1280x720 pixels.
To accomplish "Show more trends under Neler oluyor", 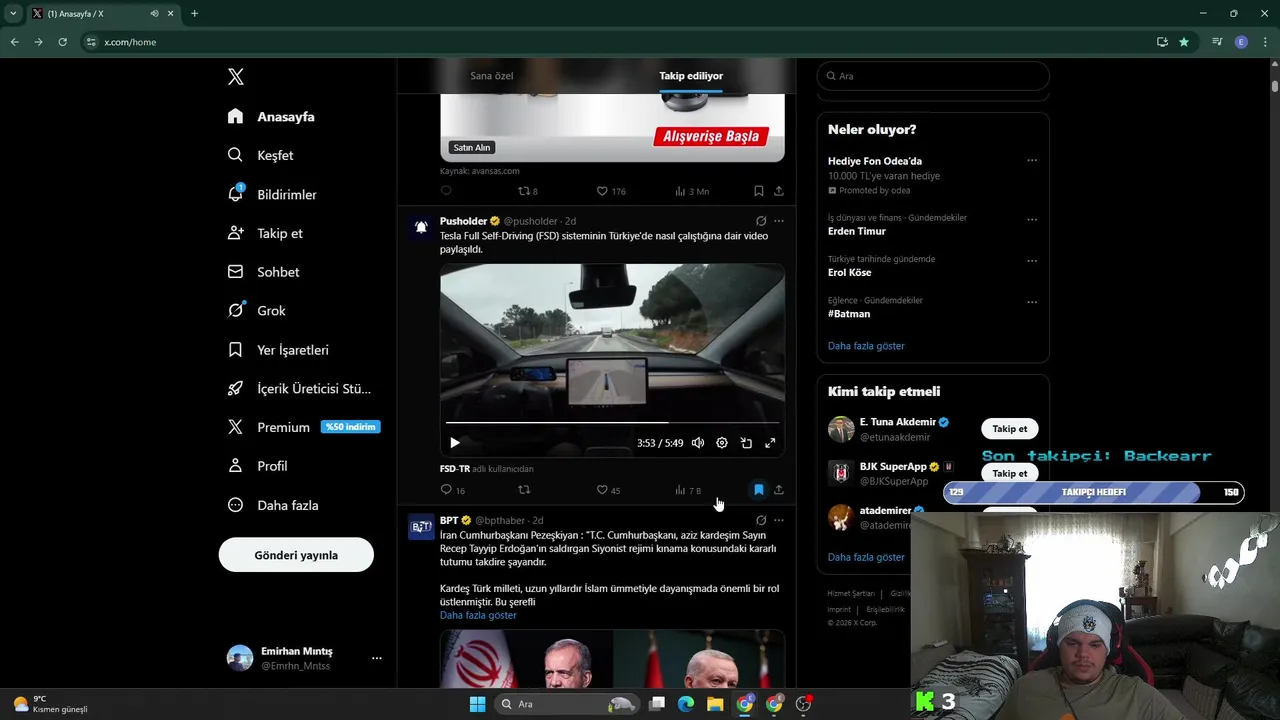I will click(866, 346).
